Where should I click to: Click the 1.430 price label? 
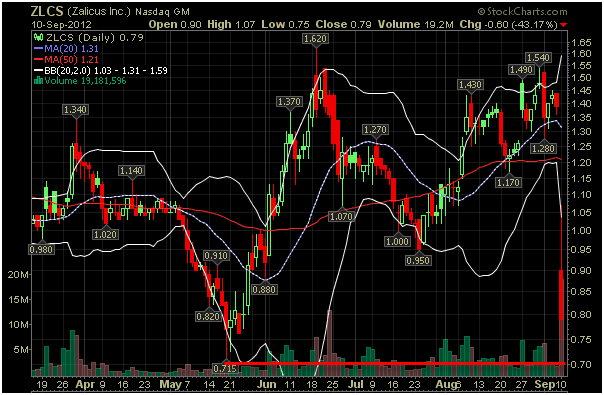[470, 85]
